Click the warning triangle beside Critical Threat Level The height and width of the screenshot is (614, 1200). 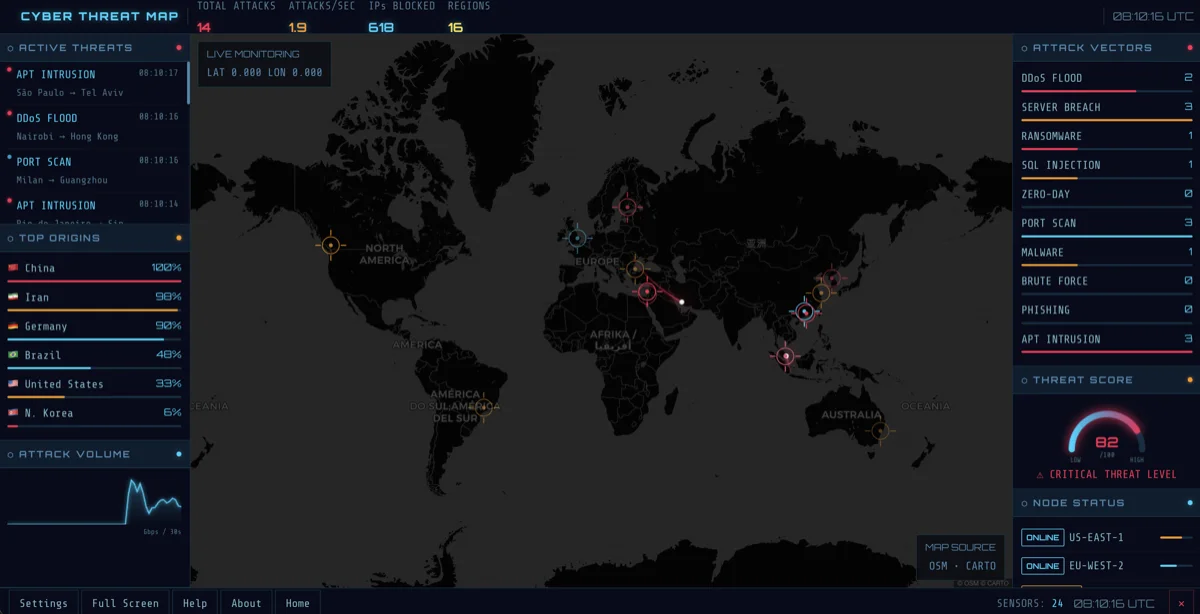click(1040, 475)
